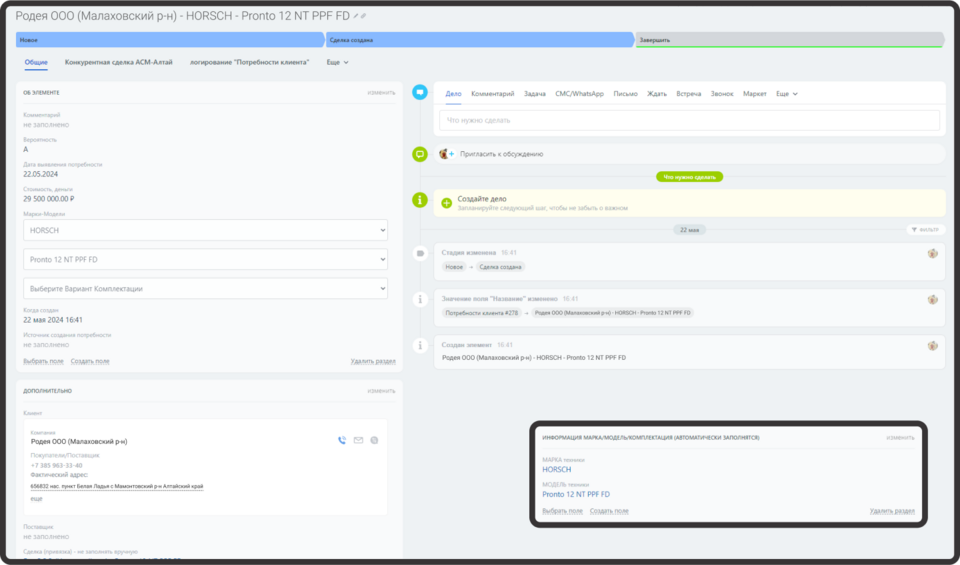Expand the Еще menu in timeline tabs

point(786,94)
